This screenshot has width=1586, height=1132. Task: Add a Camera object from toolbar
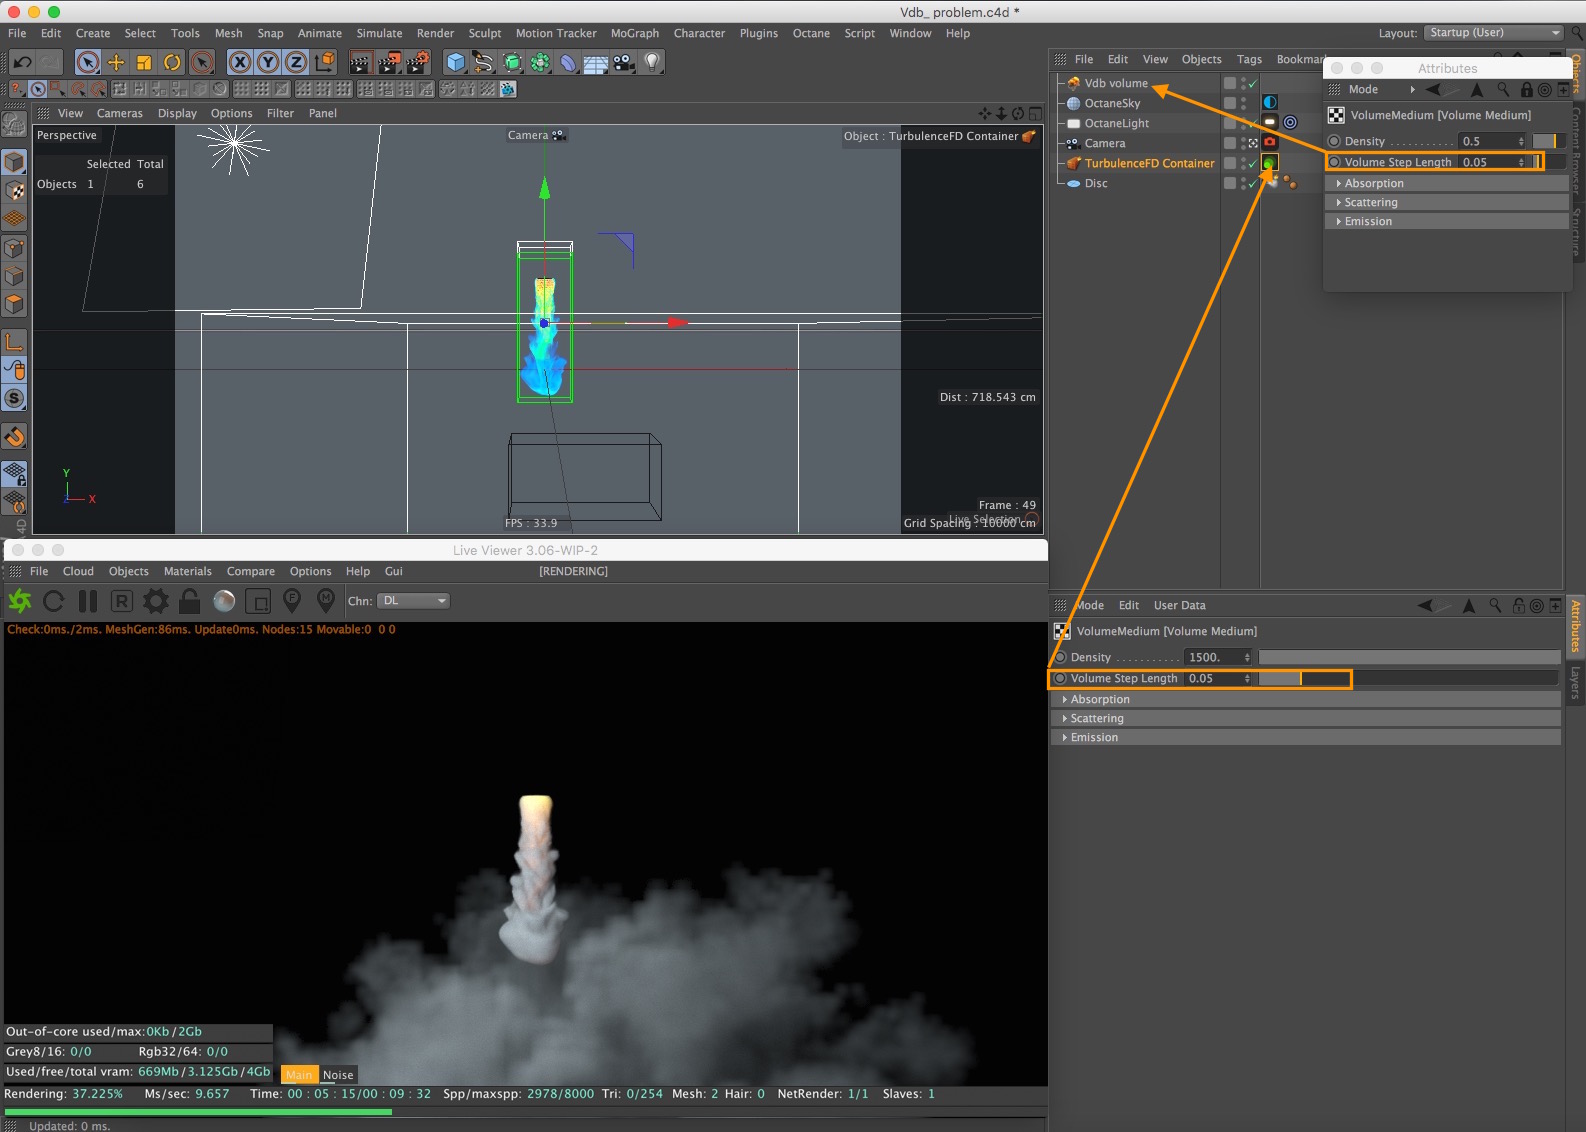coord(624,62)
